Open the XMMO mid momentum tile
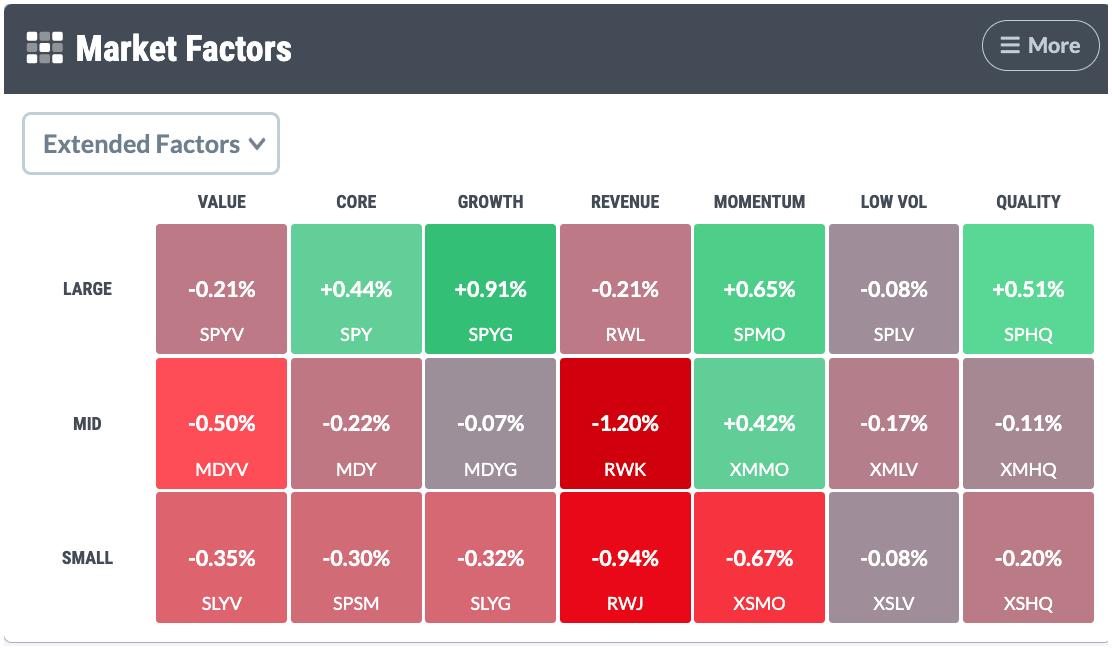Screen dimensions: 1112x650 click(759, 423)
